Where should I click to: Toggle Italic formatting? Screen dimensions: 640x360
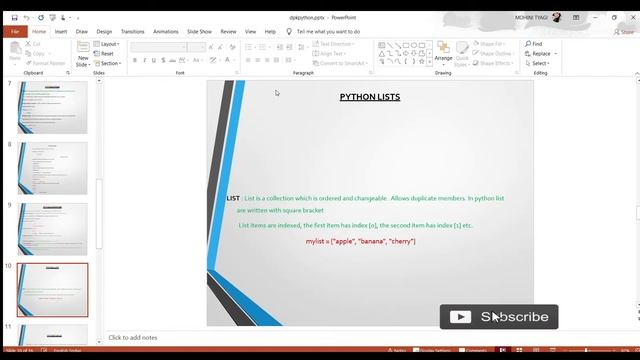[x=144, y=60]
